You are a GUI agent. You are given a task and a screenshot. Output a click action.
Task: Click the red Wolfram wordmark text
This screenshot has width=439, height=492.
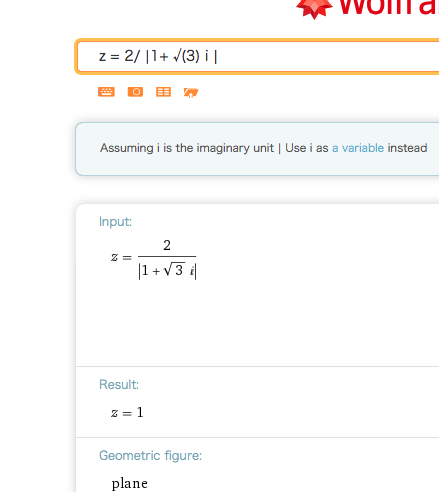point(389,7)
